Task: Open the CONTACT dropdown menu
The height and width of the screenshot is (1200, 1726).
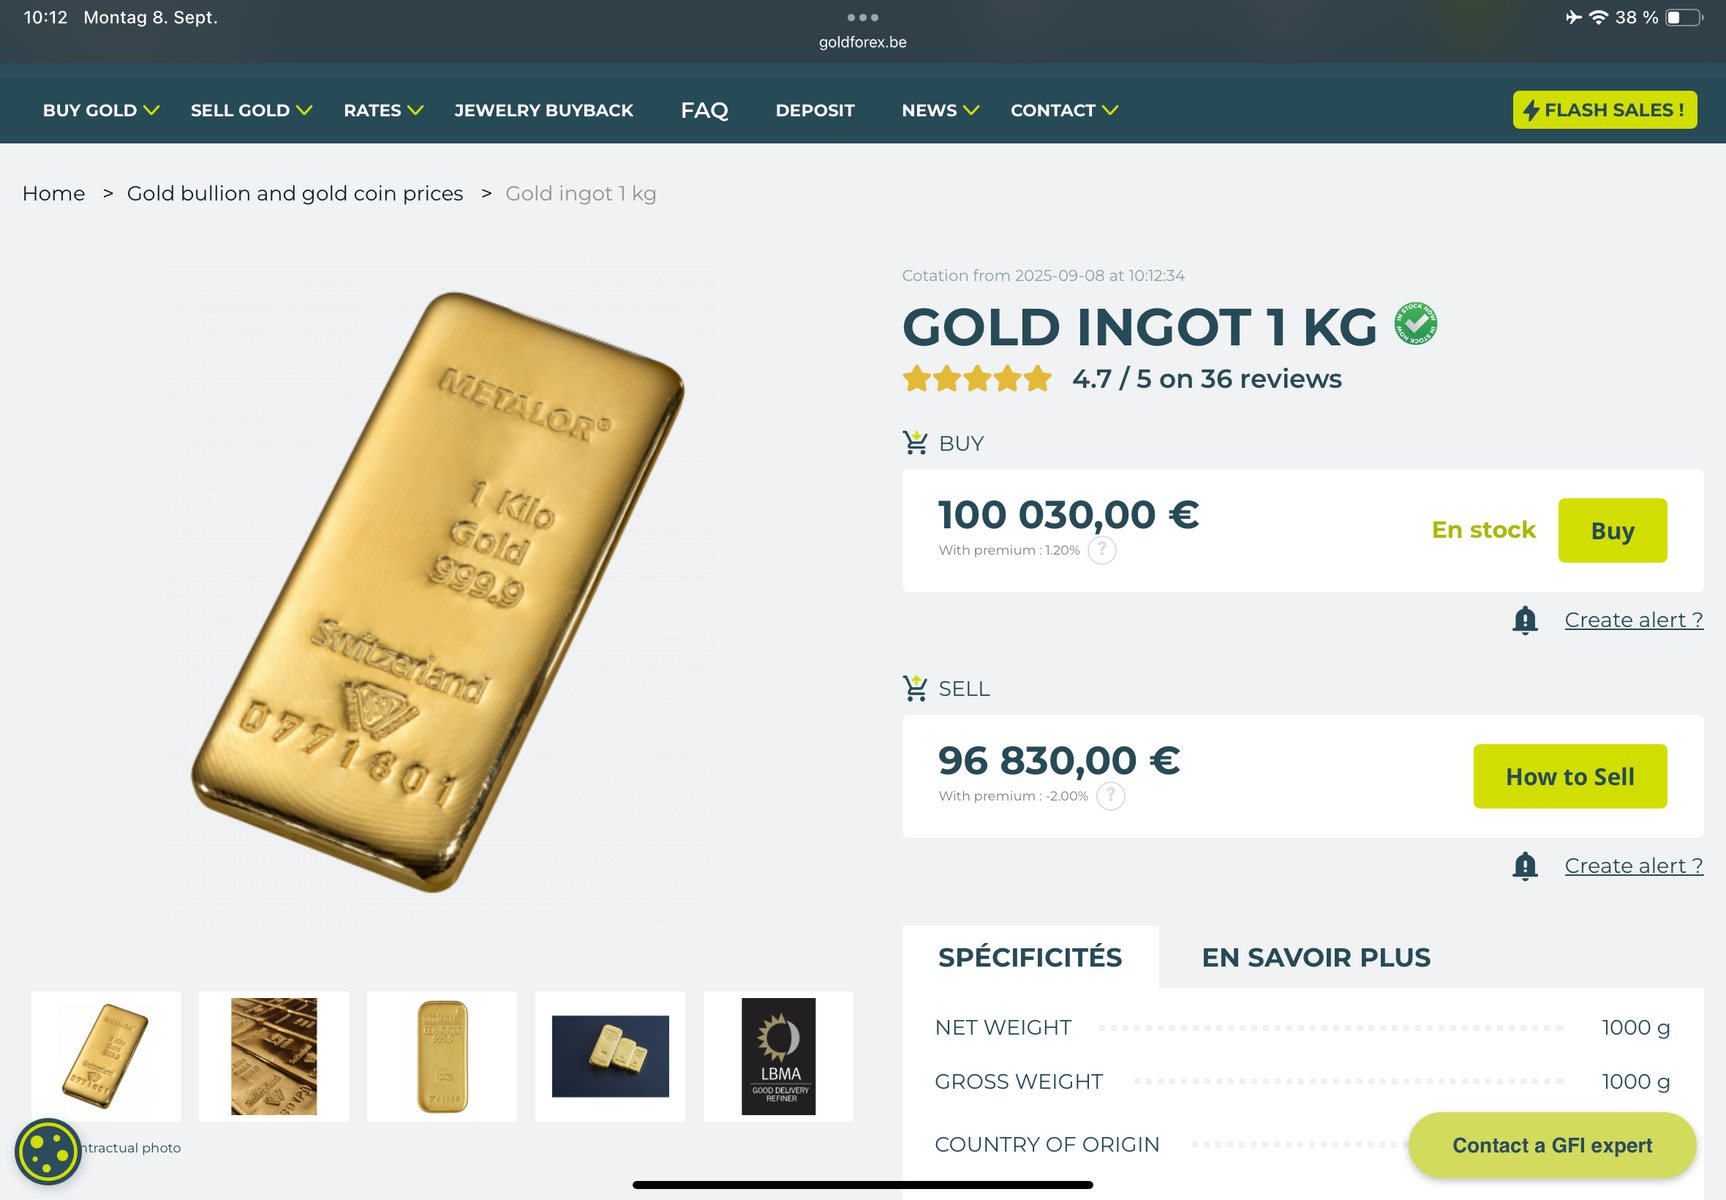Action: 1064,110
